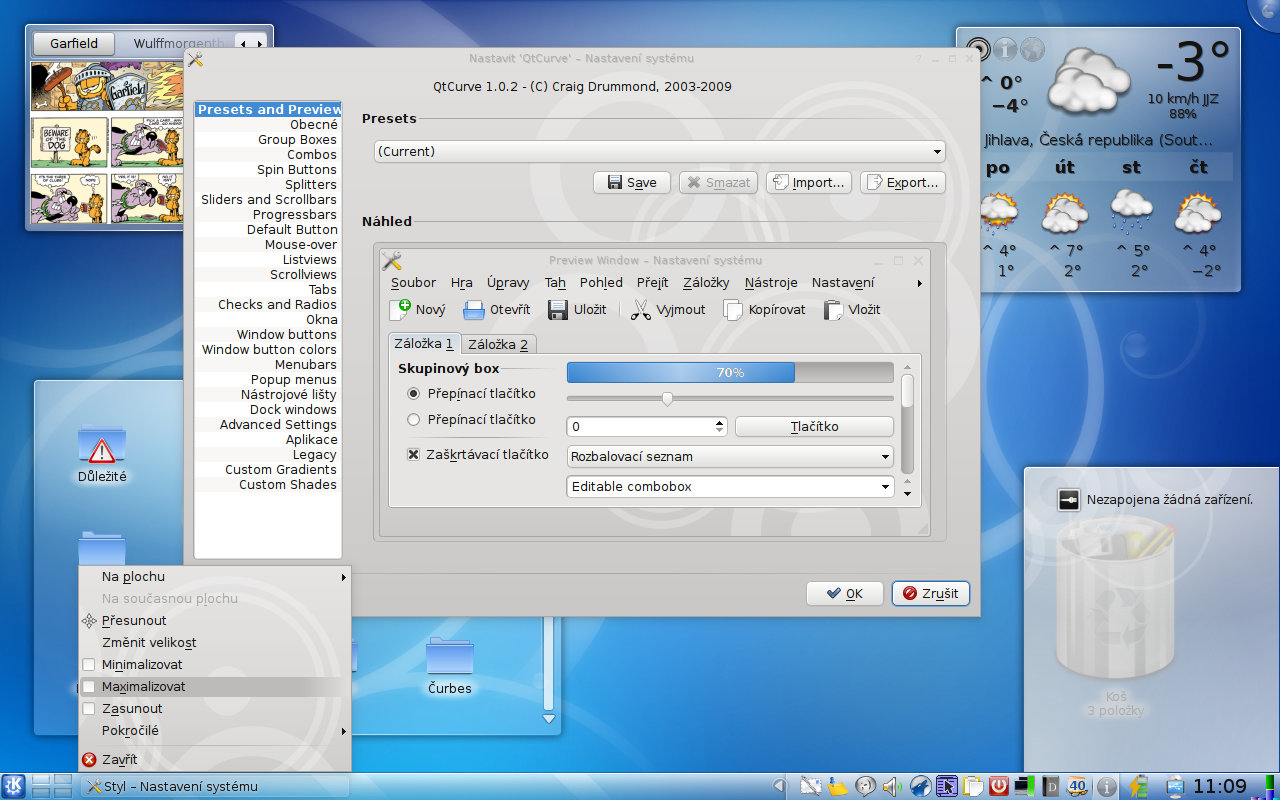Click the Vložit clipboard toolbar icon
The image size is (1280, 800).
coord(833,310)
